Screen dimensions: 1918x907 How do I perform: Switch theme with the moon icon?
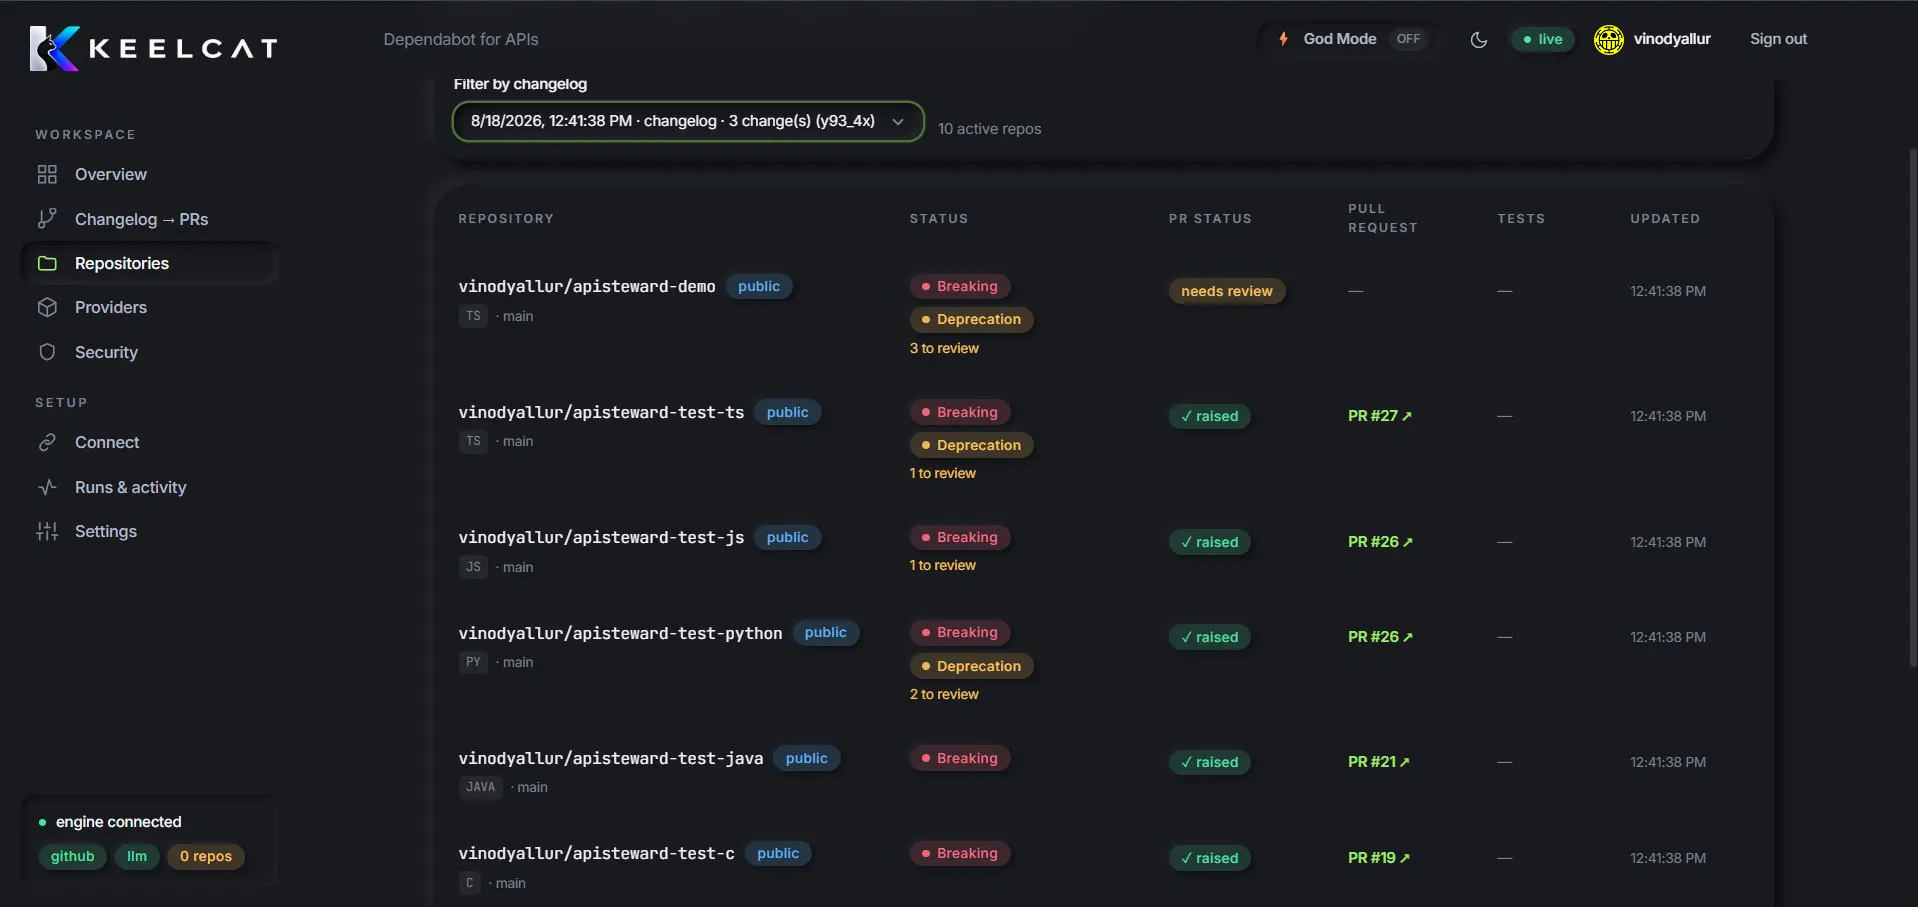(1479, 40)
